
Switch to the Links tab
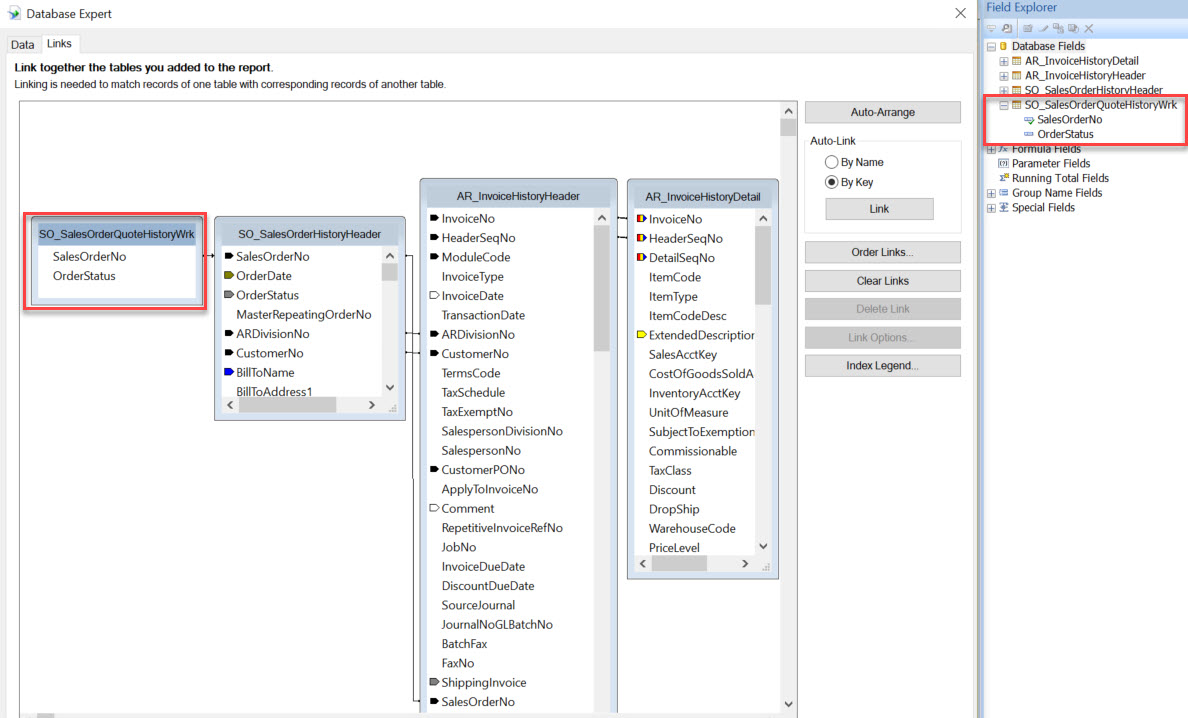(59, 44)
